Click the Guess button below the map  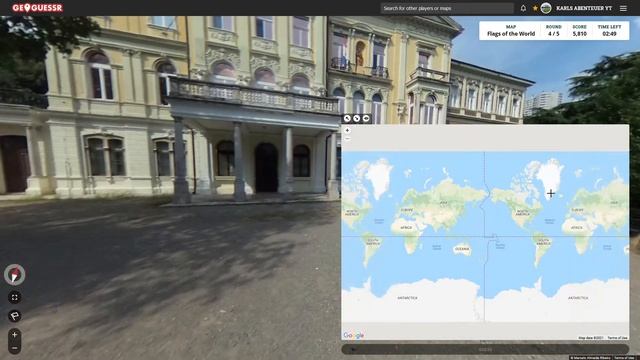tap(485, 349)
